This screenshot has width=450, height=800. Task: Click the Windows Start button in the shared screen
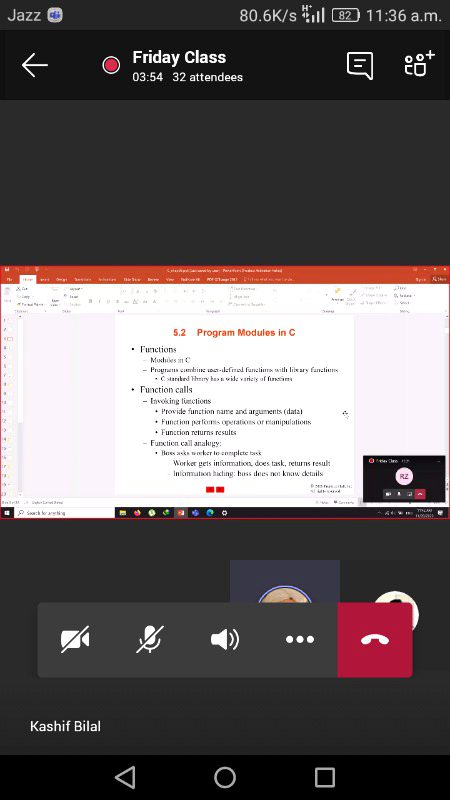coord(7,513)
